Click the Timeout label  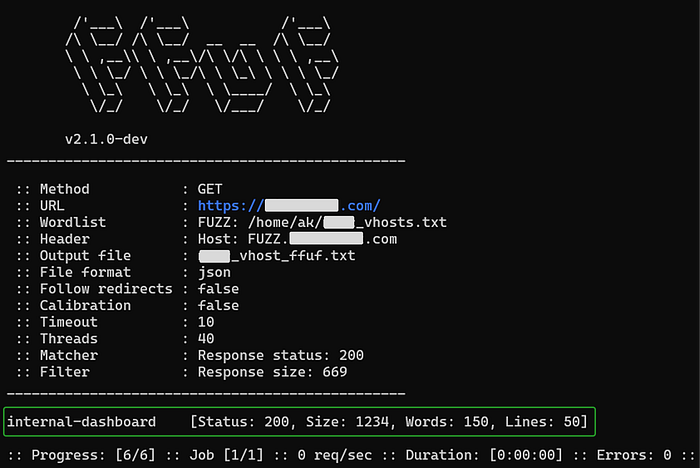point(69,322)
